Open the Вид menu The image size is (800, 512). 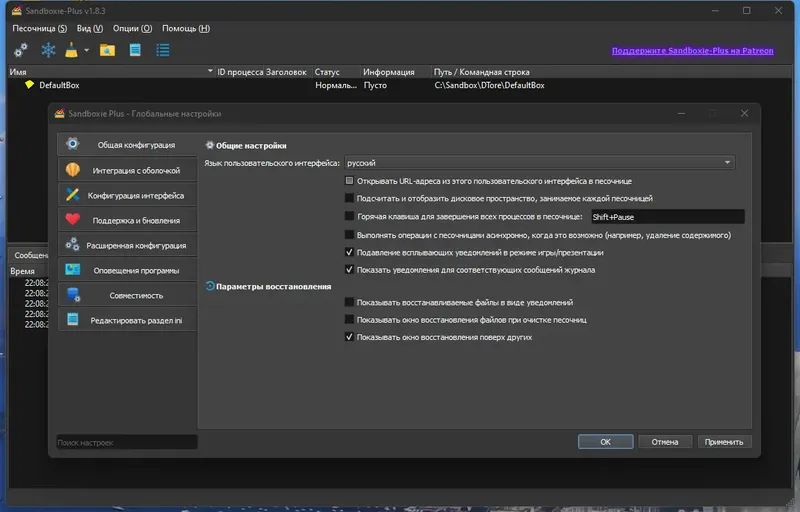point(90,29)
